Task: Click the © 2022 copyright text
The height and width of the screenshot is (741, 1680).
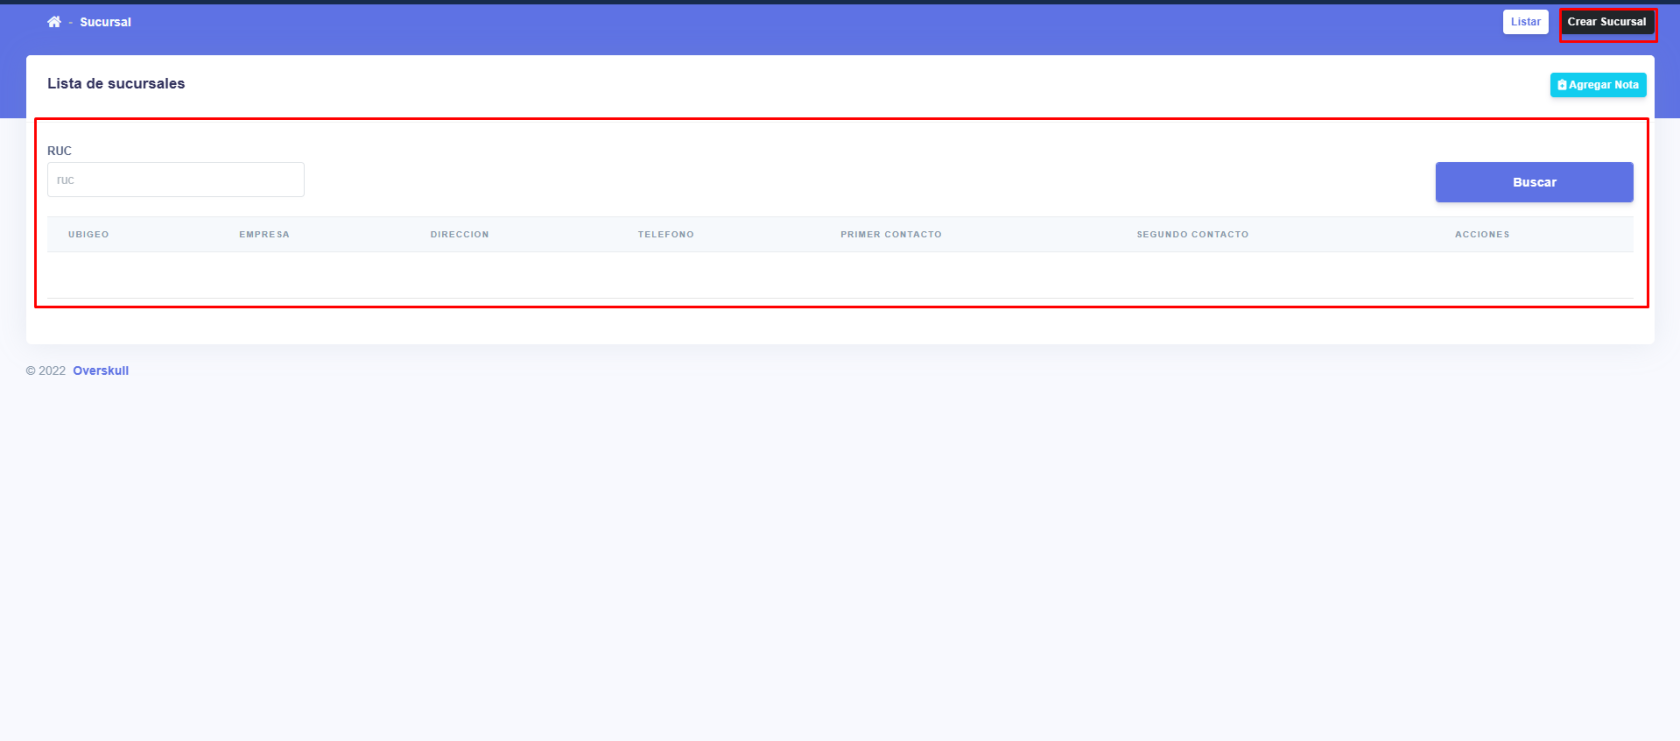Action: coord(46,371)
